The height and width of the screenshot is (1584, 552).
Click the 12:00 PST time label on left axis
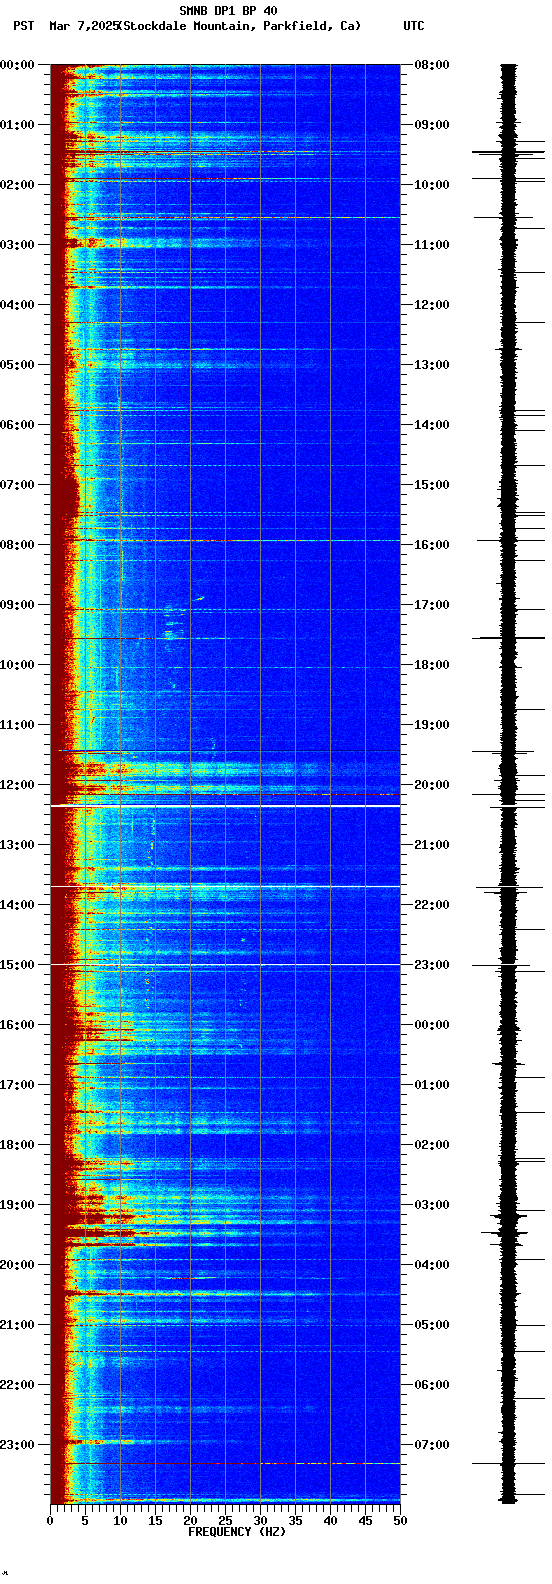pos(16,785)
